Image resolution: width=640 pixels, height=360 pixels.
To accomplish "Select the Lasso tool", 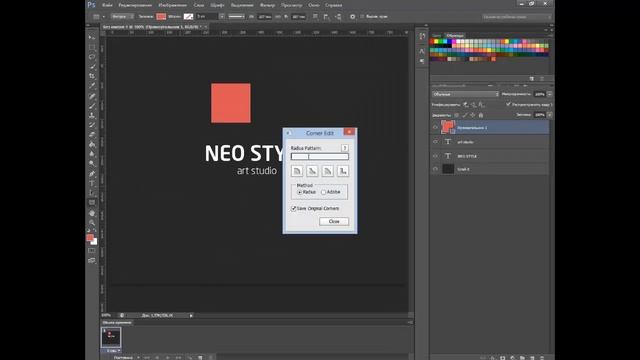I will 92,57.
